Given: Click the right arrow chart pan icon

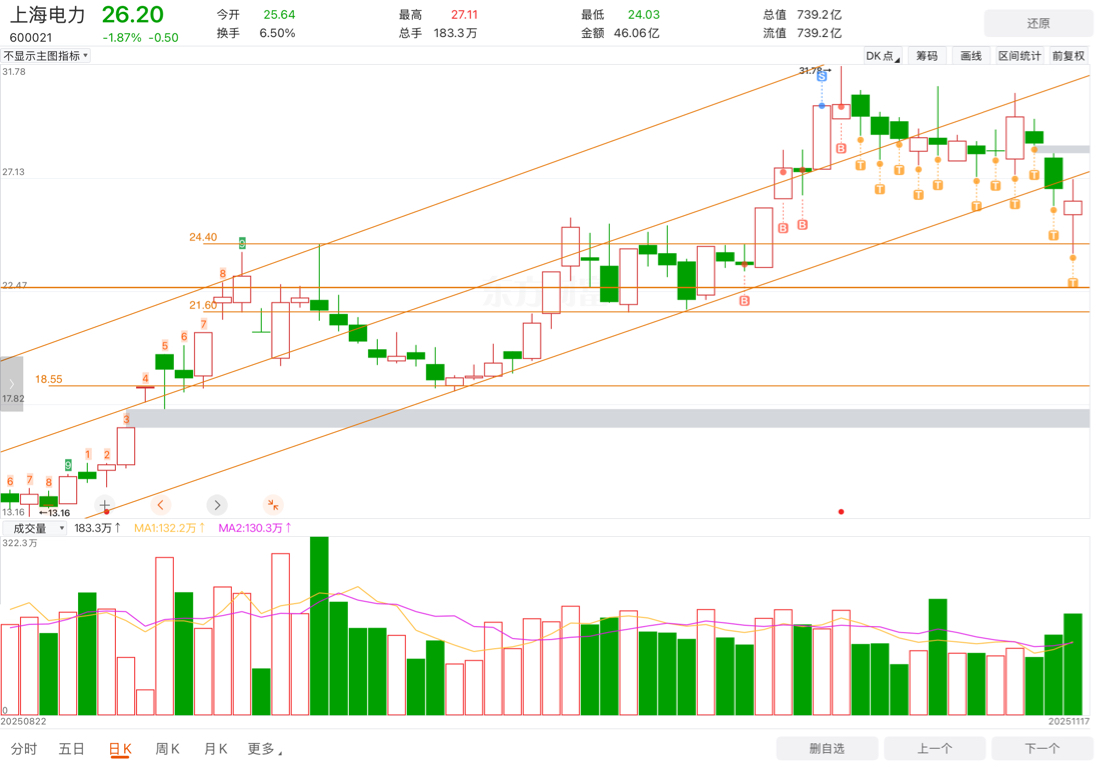Looking at the screenshot, I should [217, 505].
